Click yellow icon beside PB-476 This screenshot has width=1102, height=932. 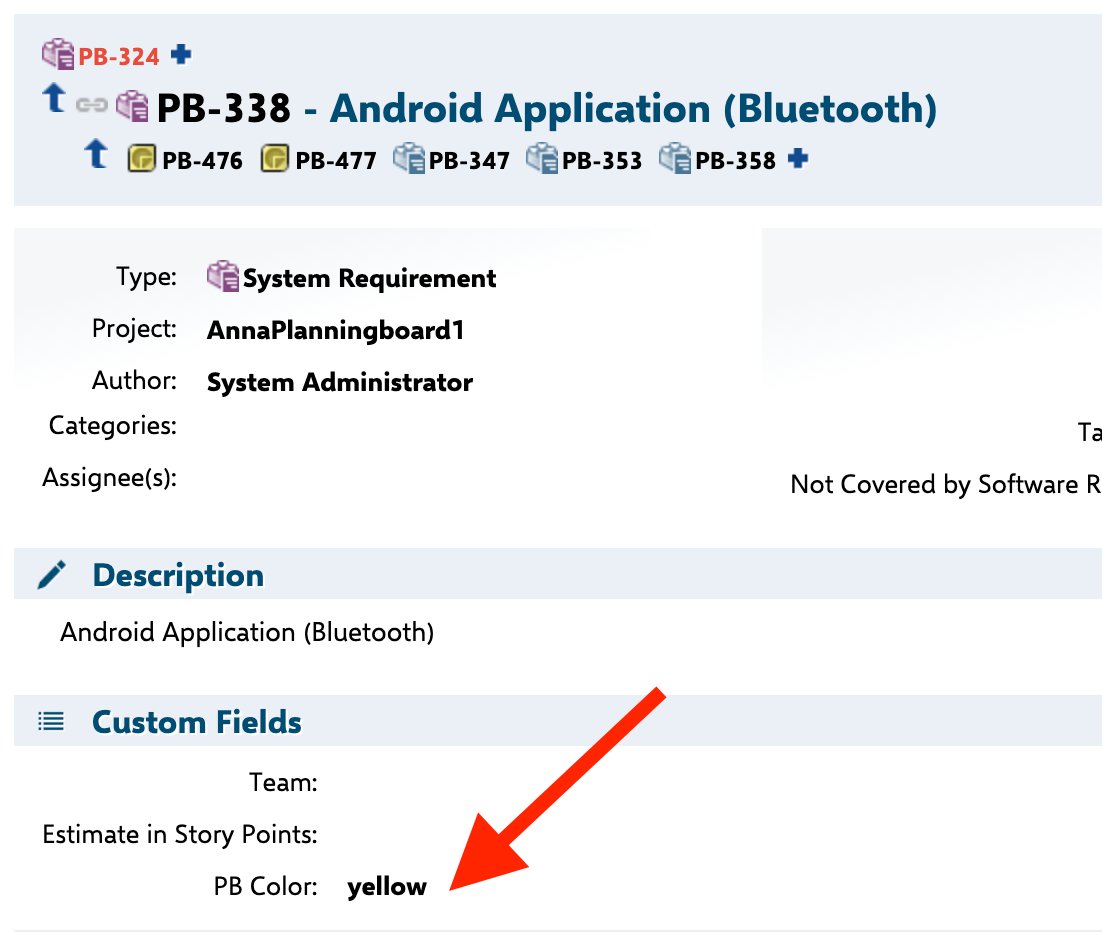coord(141,158)
